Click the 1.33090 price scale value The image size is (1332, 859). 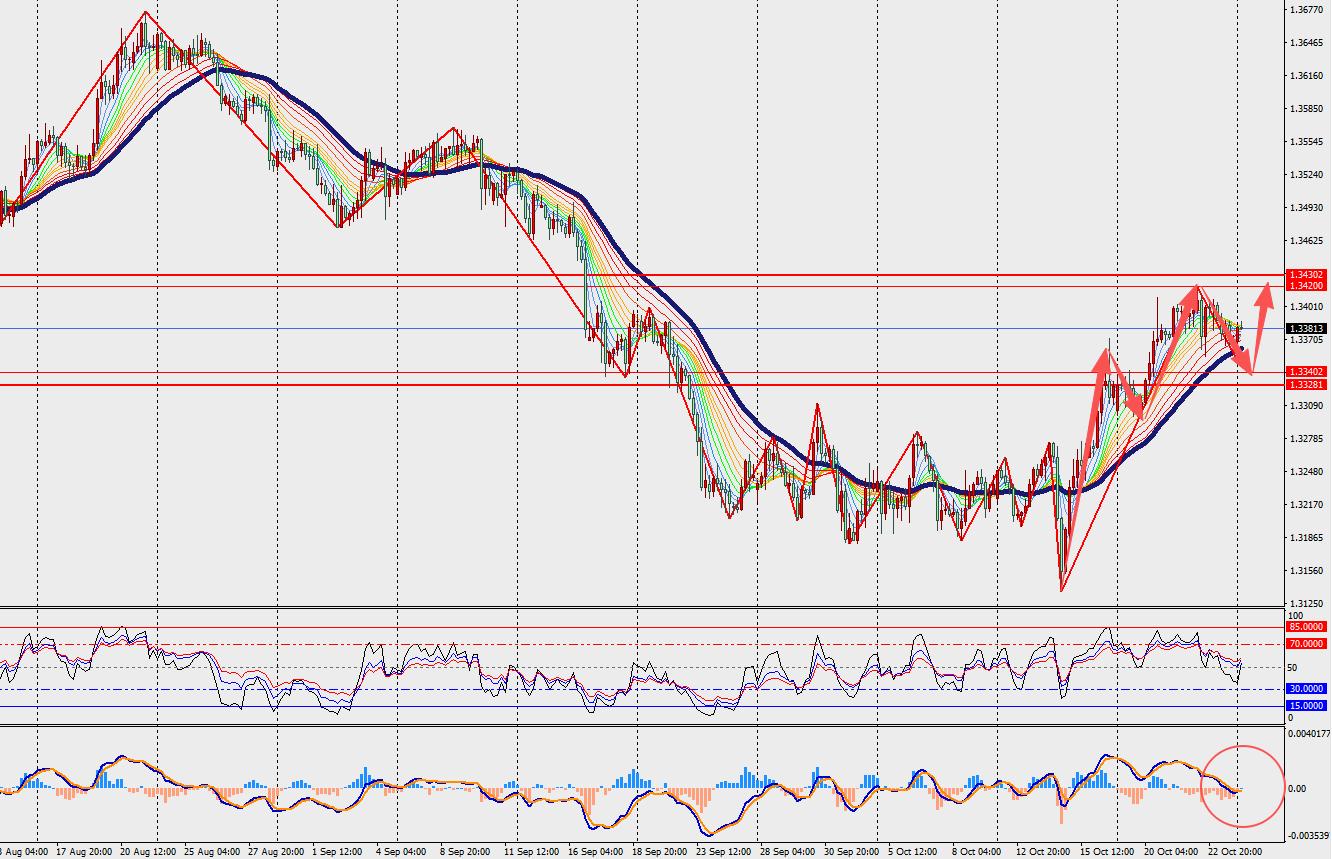1307,406
